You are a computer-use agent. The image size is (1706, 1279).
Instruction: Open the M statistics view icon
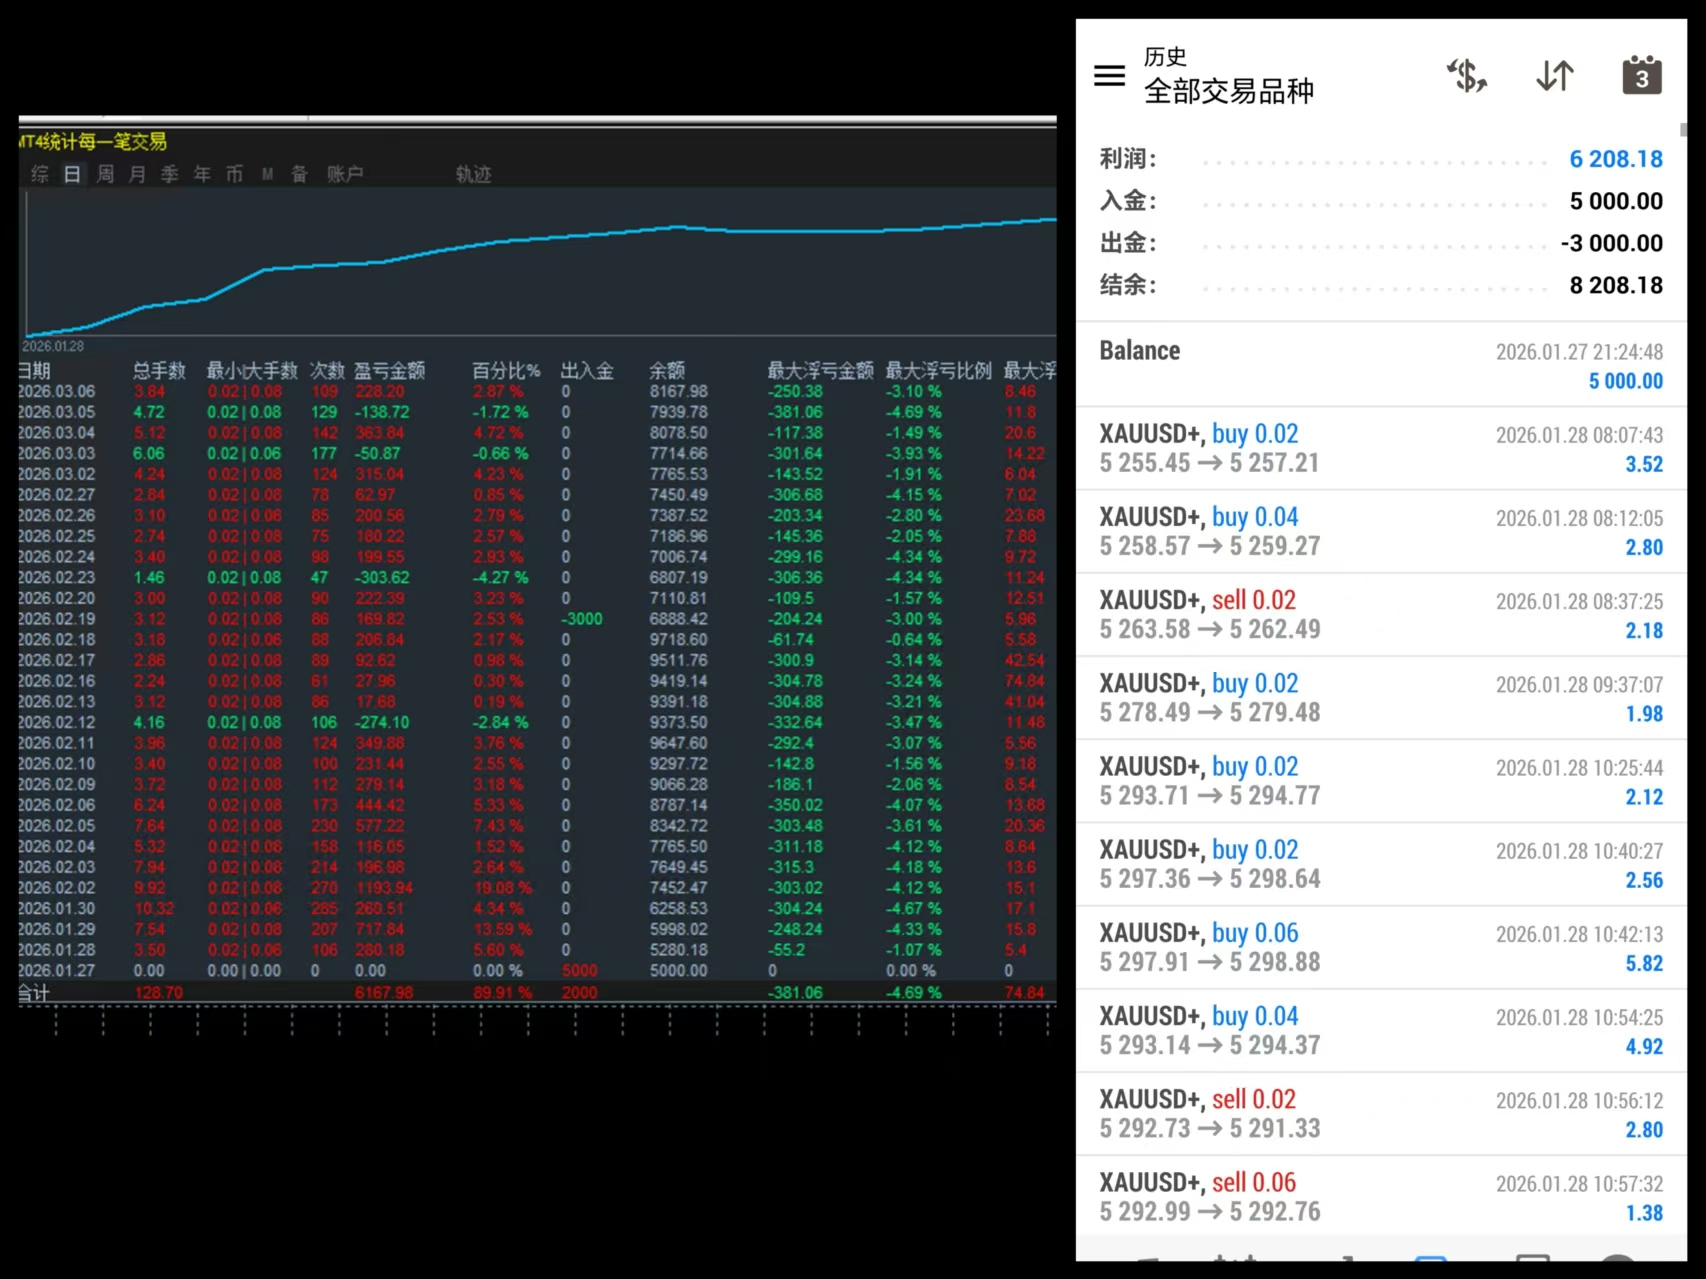pos(266,173)
